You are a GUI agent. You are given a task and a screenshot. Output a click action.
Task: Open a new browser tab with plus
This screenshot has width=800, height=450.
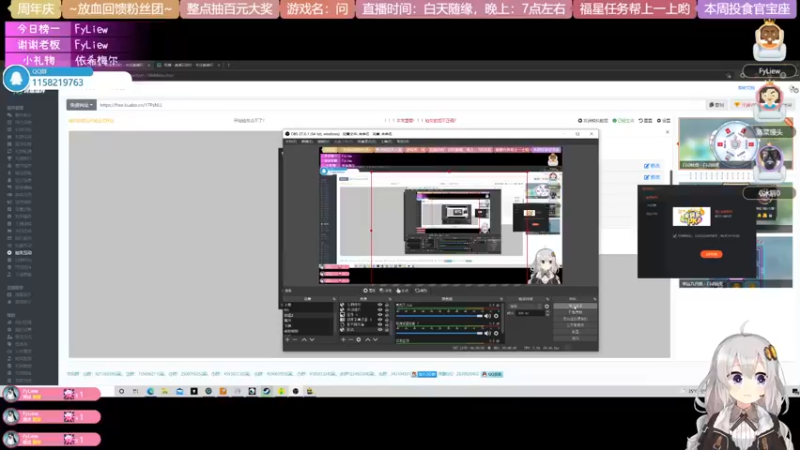tap(229, 65)
